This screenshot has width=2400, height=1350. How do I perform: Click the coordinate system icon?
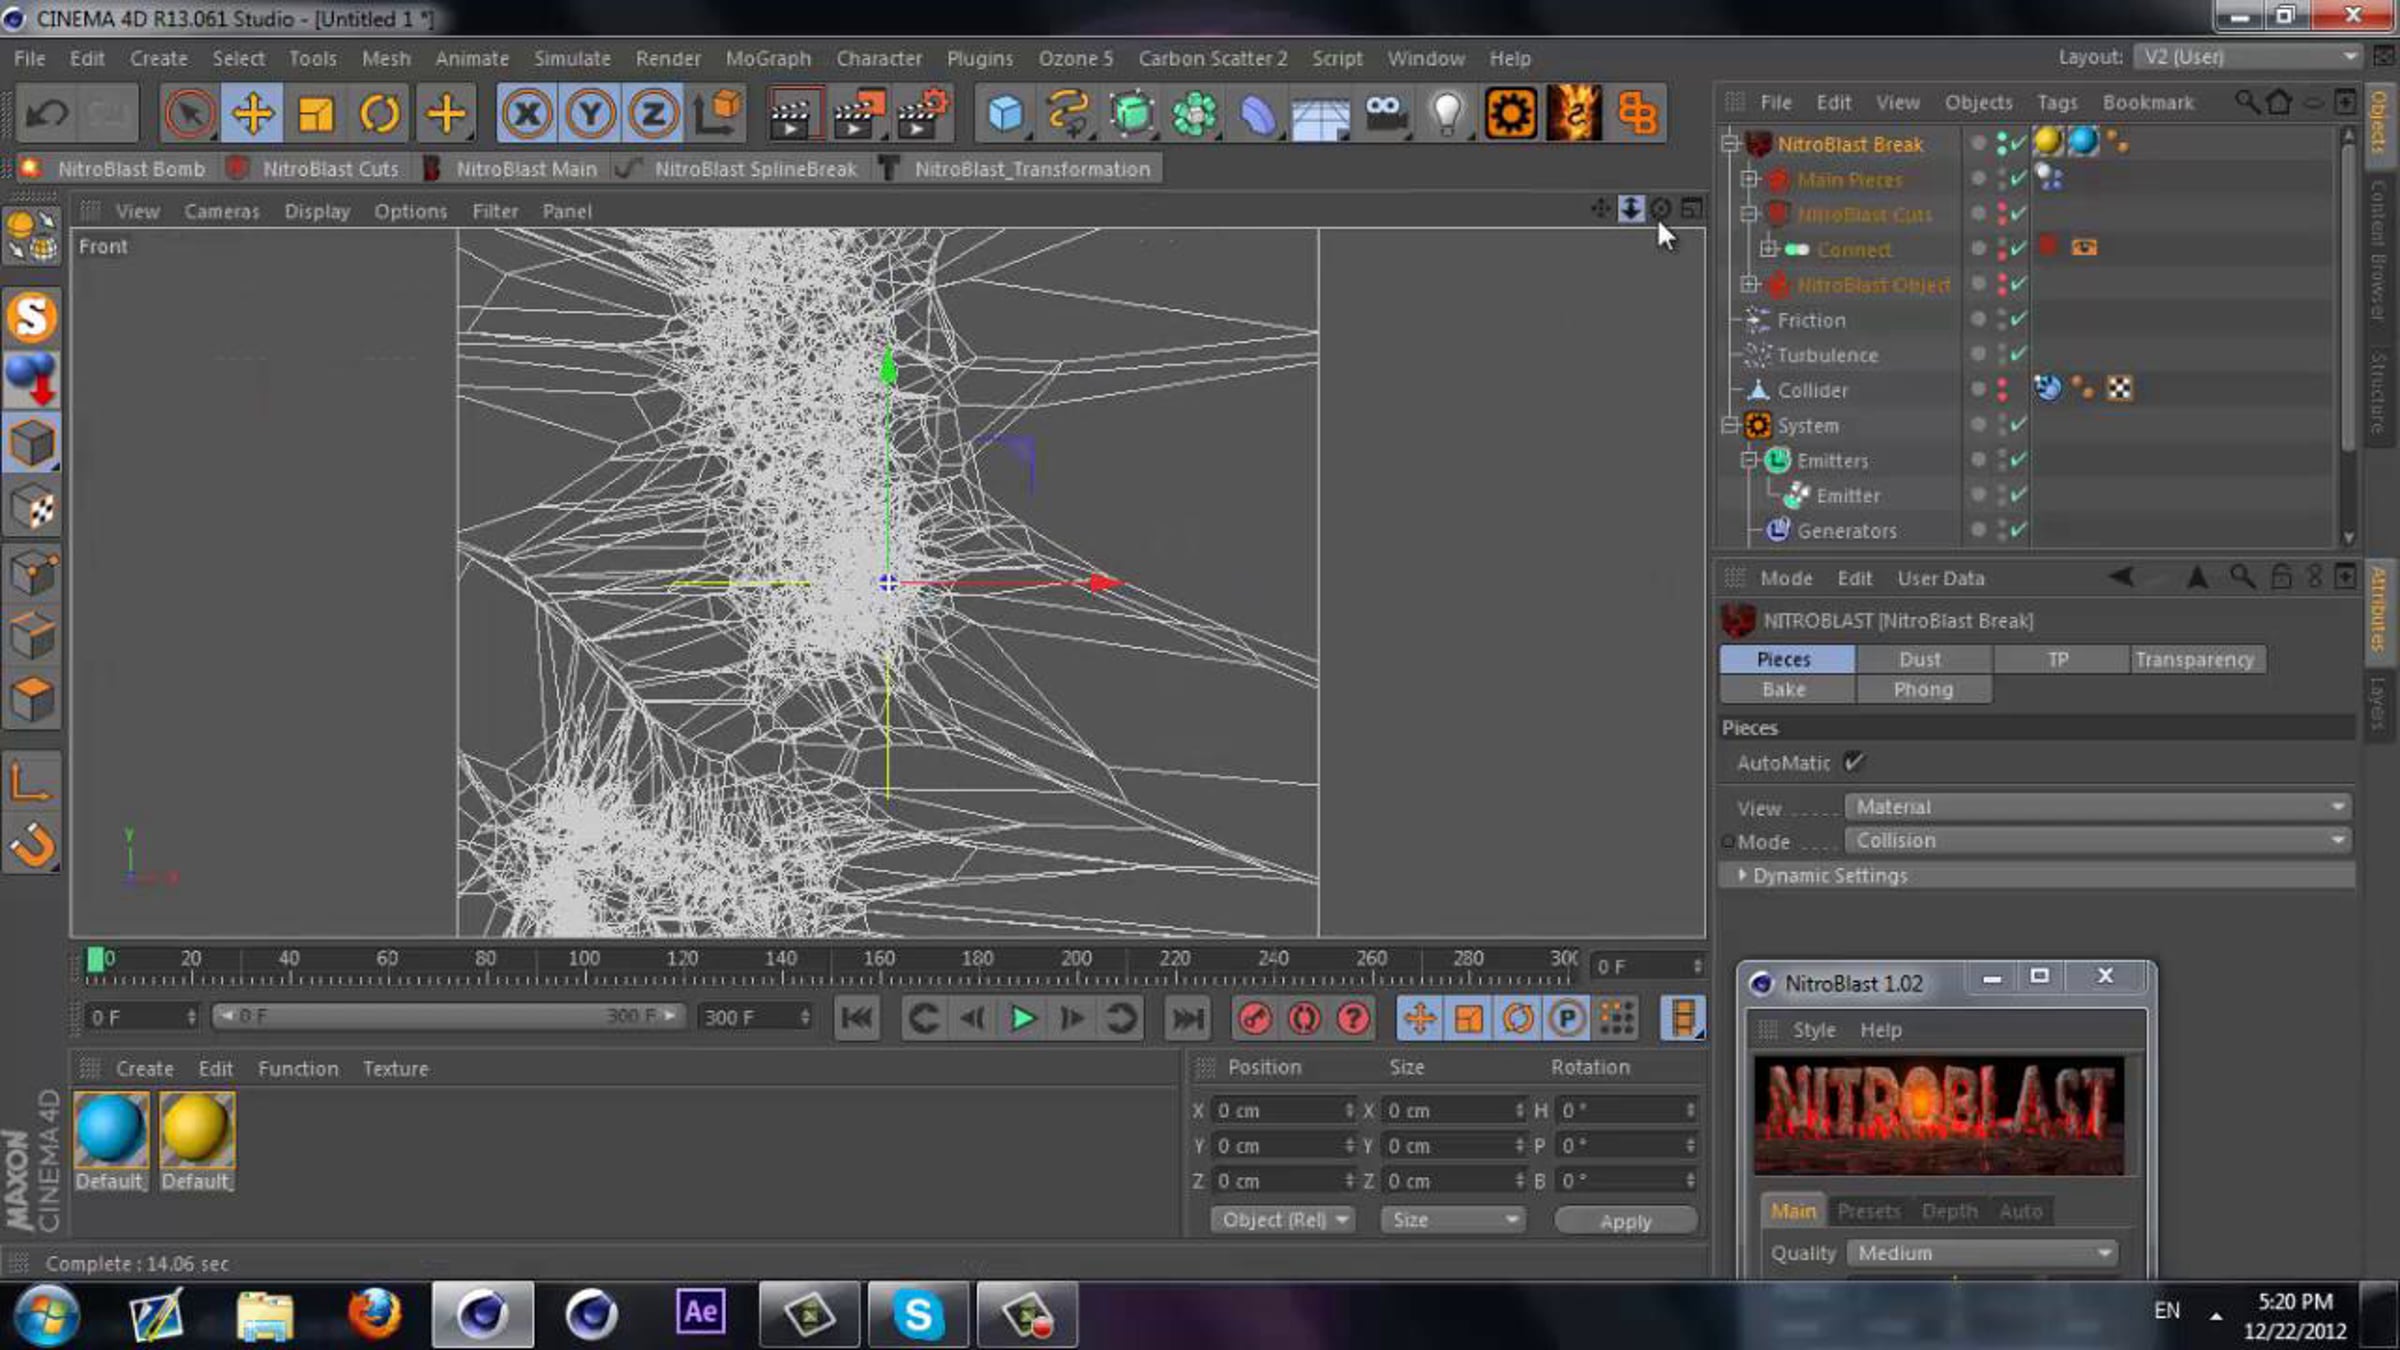717,113
